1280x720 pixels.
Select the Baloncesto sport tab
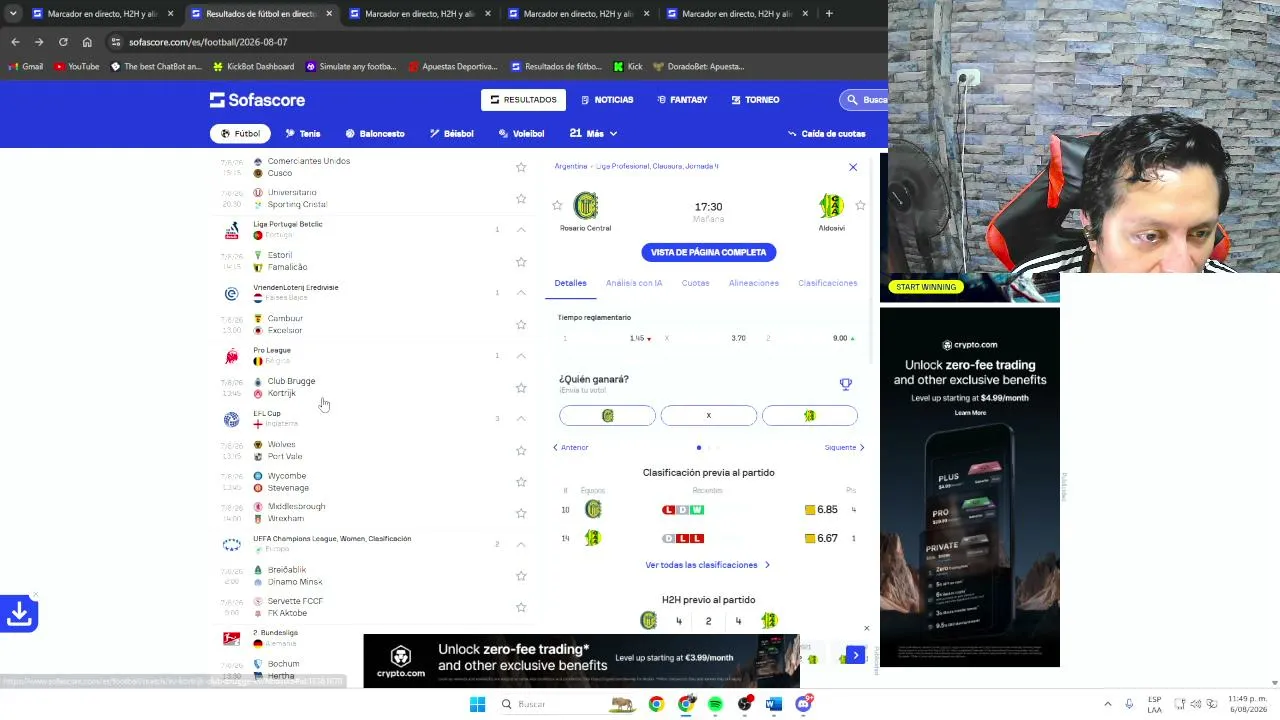(375, 134)
